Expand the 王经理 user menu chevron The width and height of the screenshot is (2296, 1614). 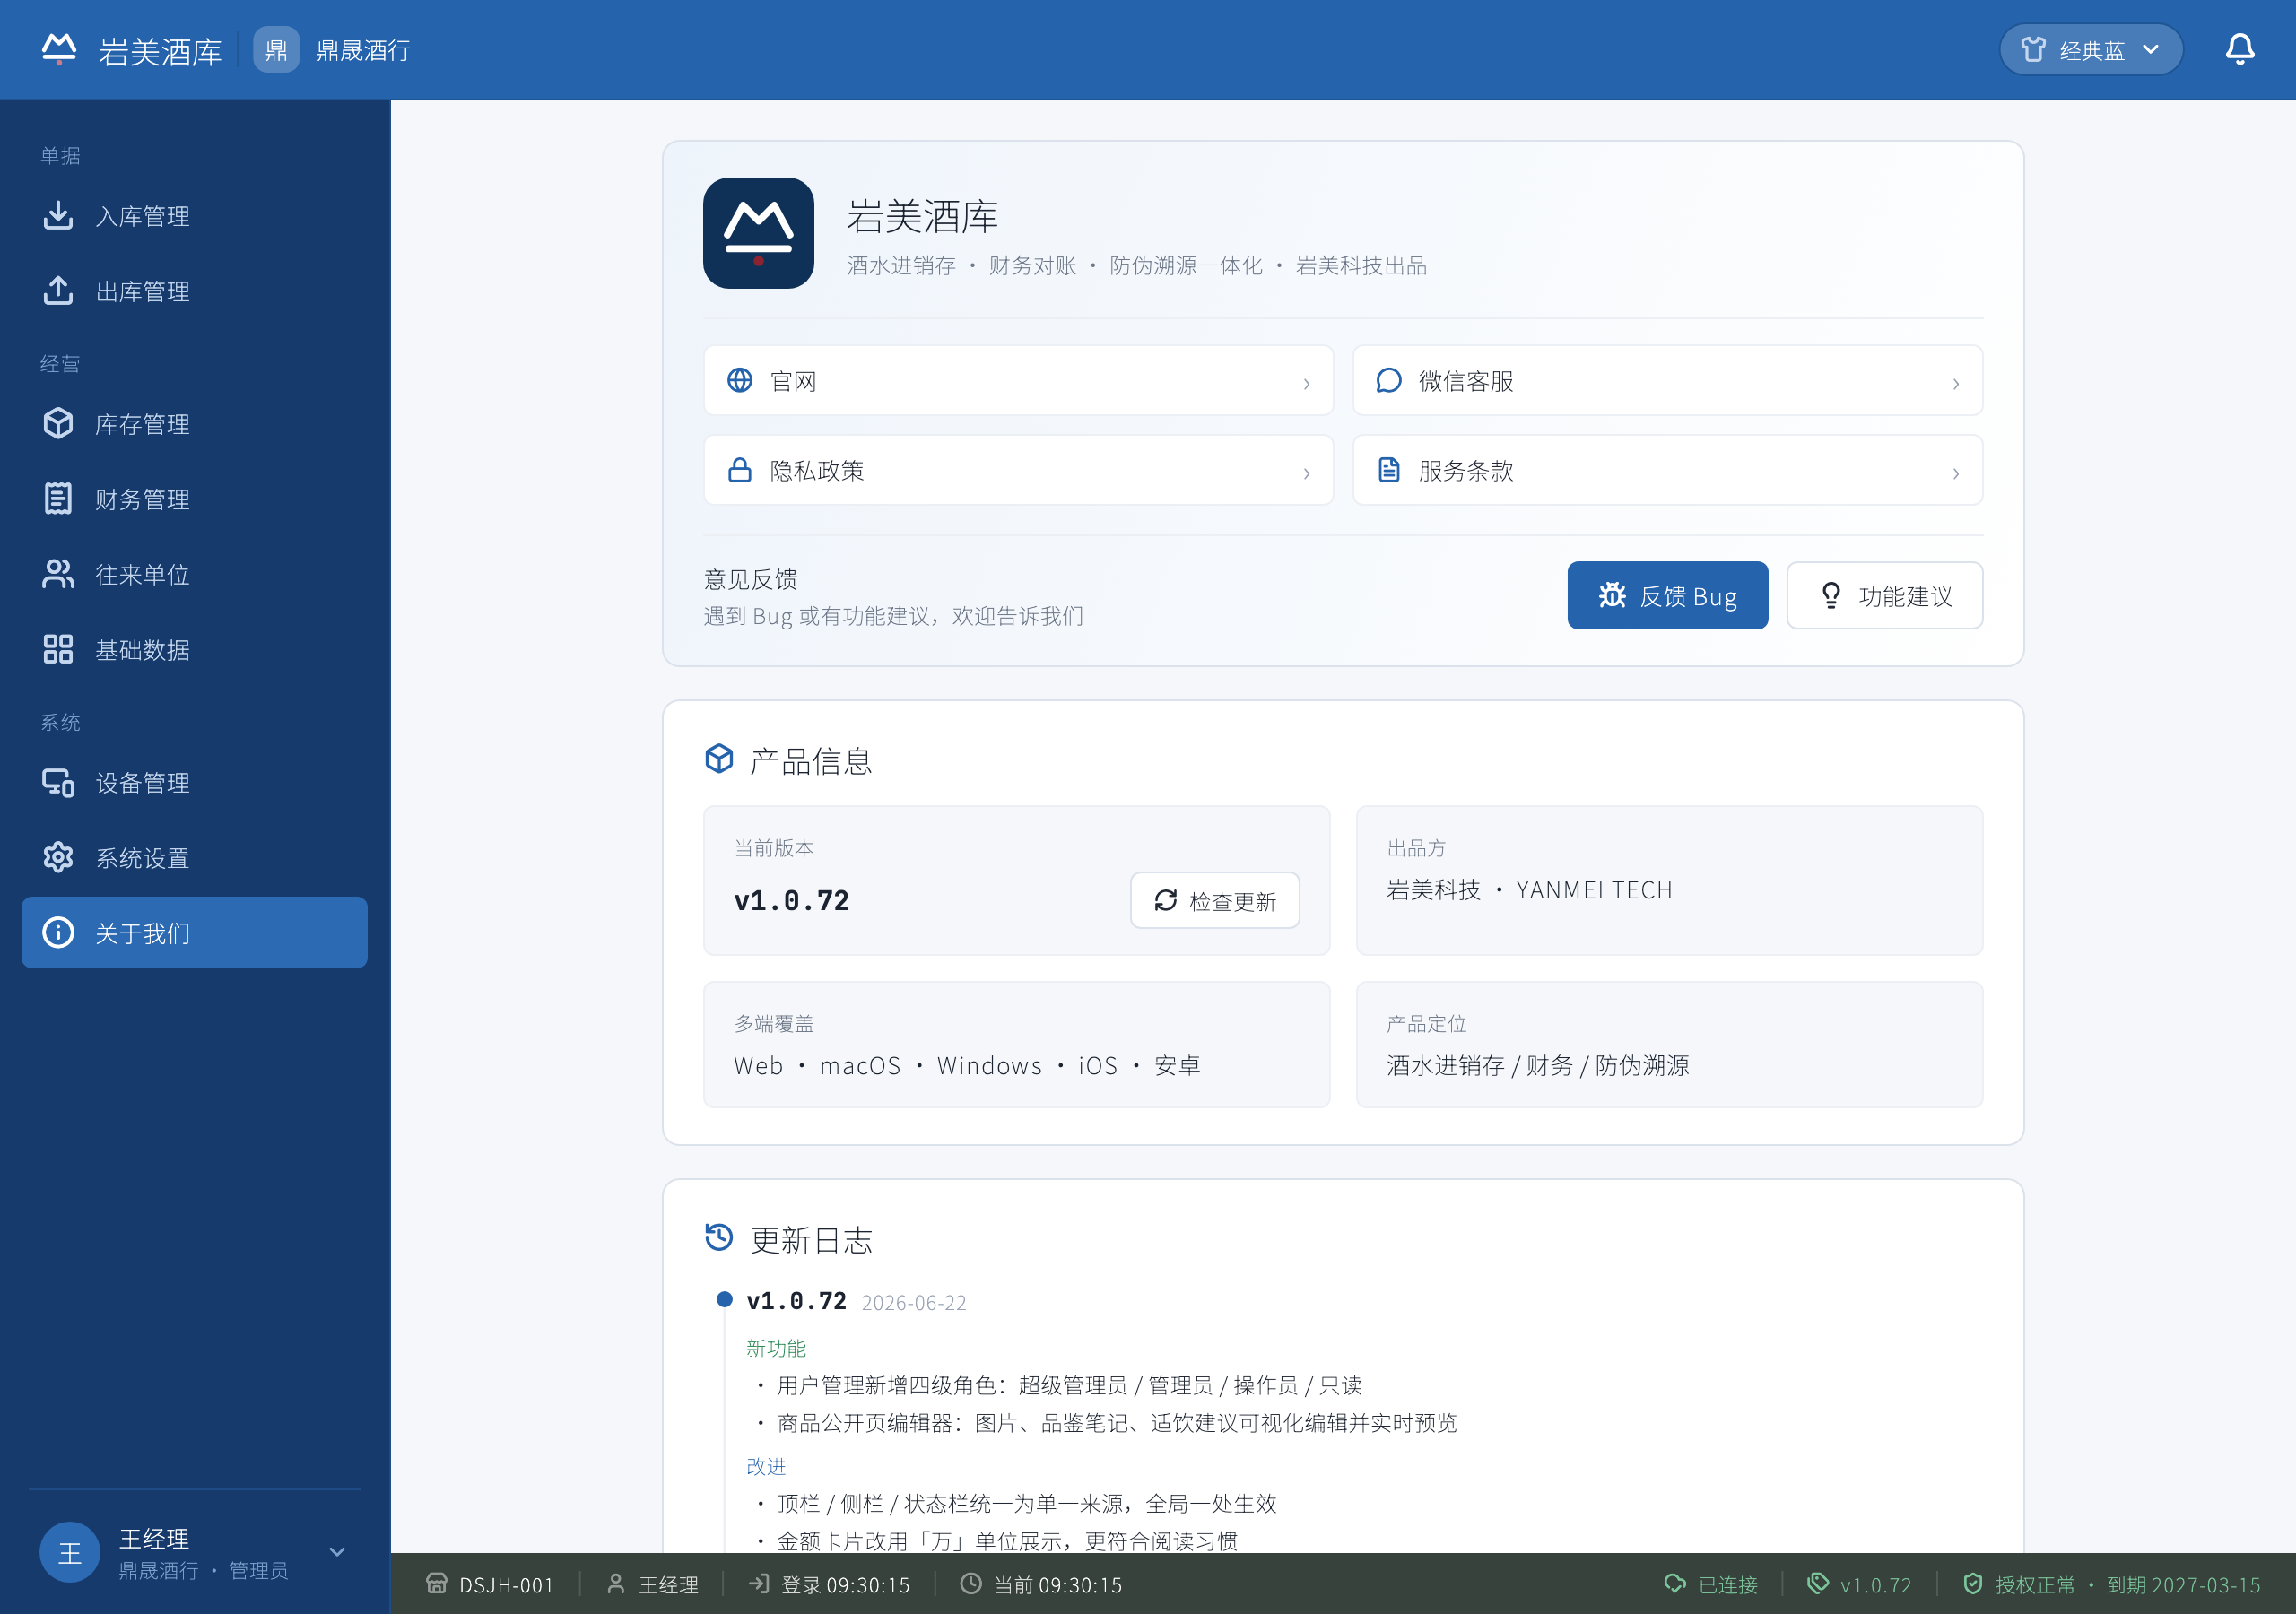[x=337, y=1552]
